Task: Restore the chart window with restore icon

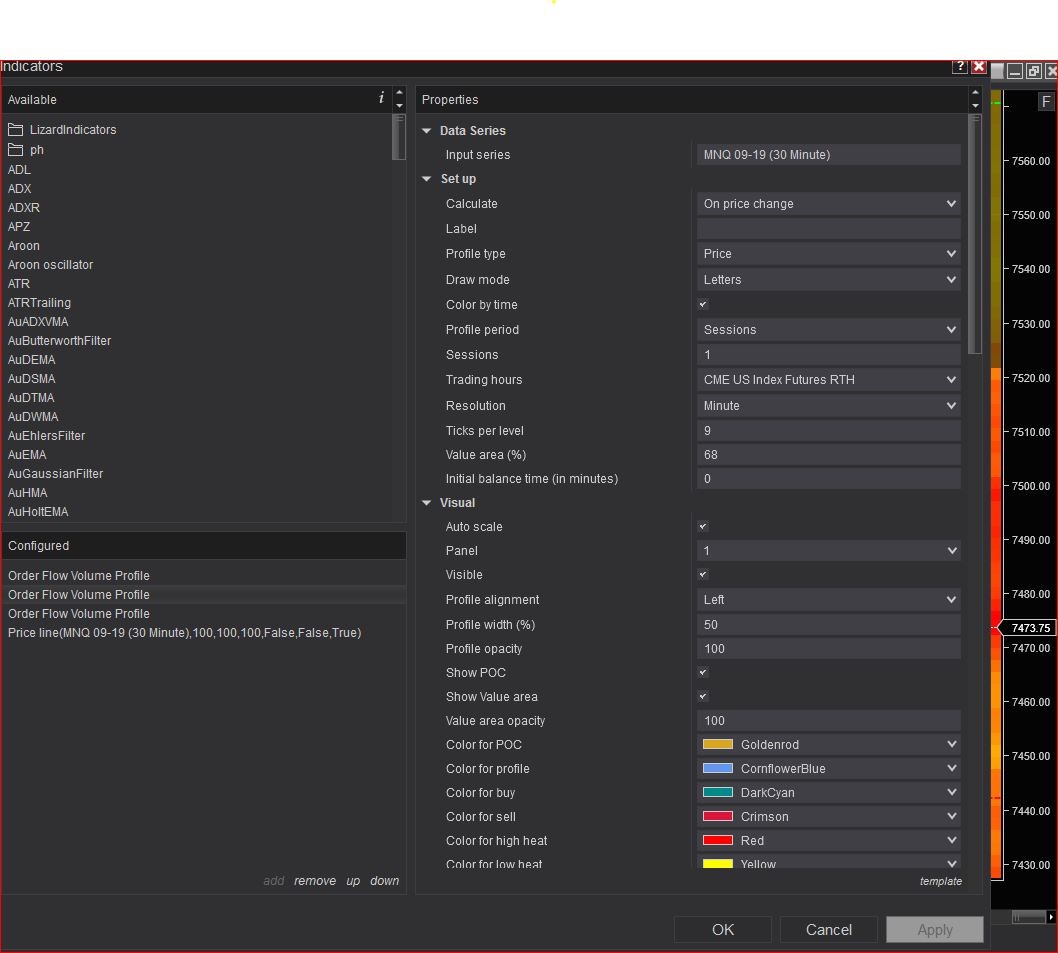Action: point(1033,71)
